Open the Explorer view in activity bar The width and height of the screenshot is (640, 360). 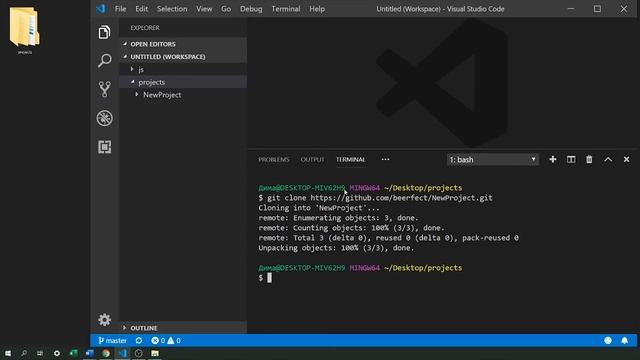pos(104,32)
